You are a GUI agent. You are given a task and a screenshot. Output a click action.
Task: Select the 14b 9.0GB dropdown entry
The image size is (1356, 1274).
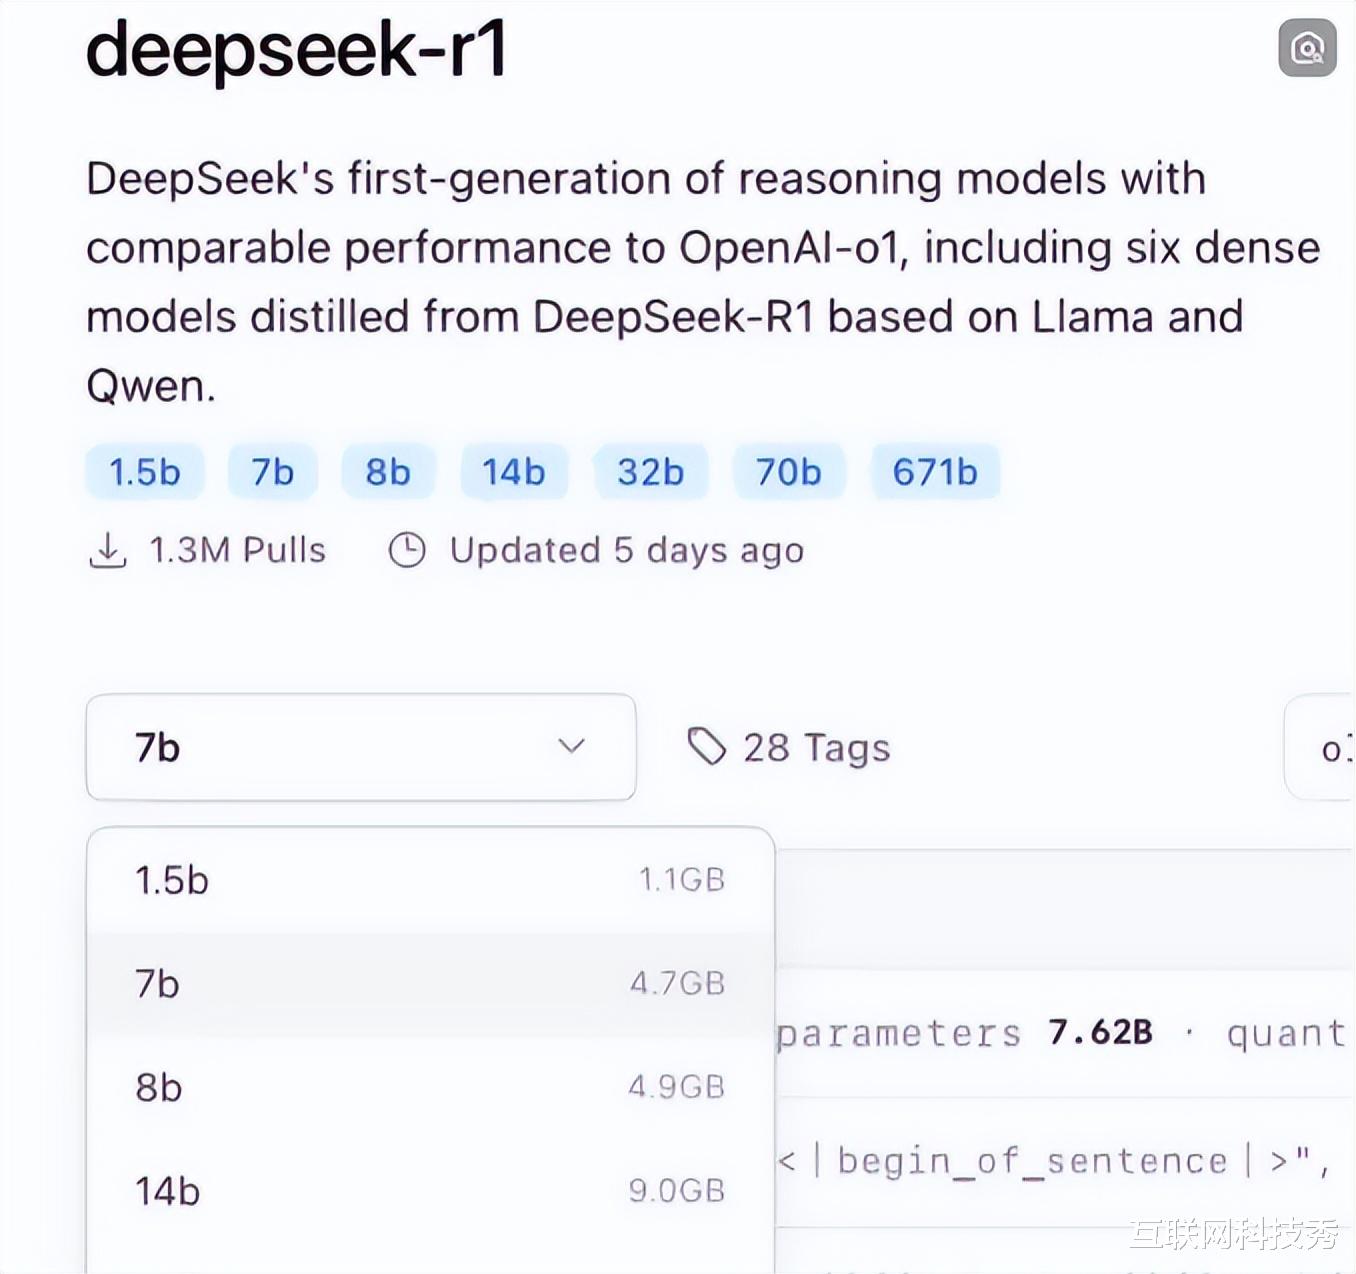430,1191
